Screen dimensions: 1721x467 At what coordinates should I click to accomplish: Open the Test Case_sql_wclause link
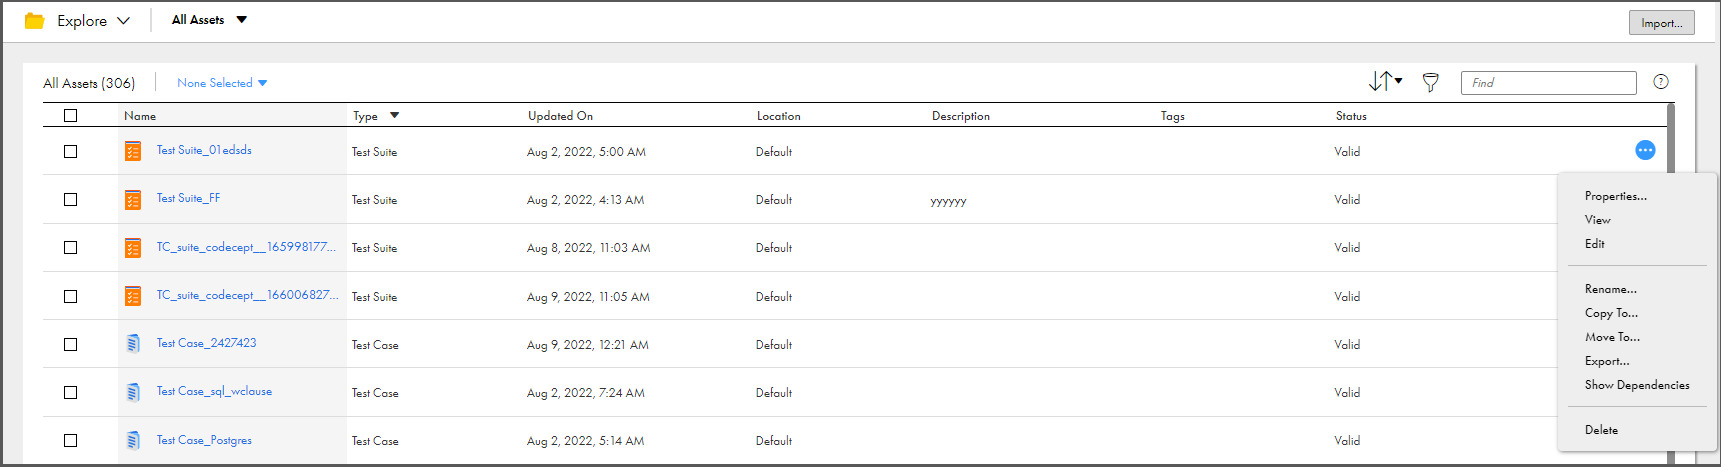[214, 391]
